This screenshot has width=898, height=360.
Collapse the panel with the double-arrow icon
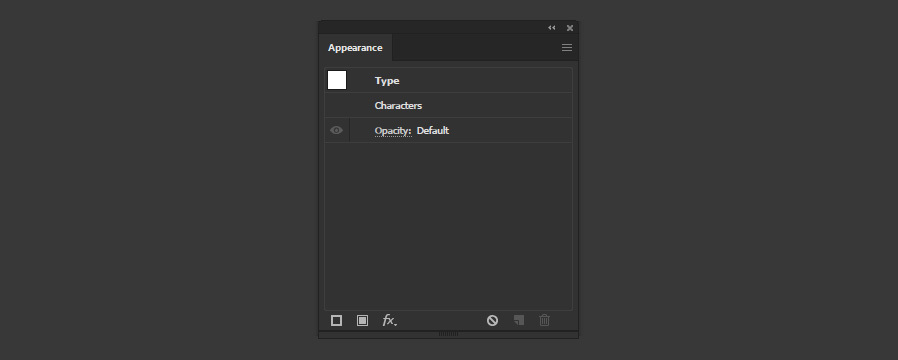point(552,27)
